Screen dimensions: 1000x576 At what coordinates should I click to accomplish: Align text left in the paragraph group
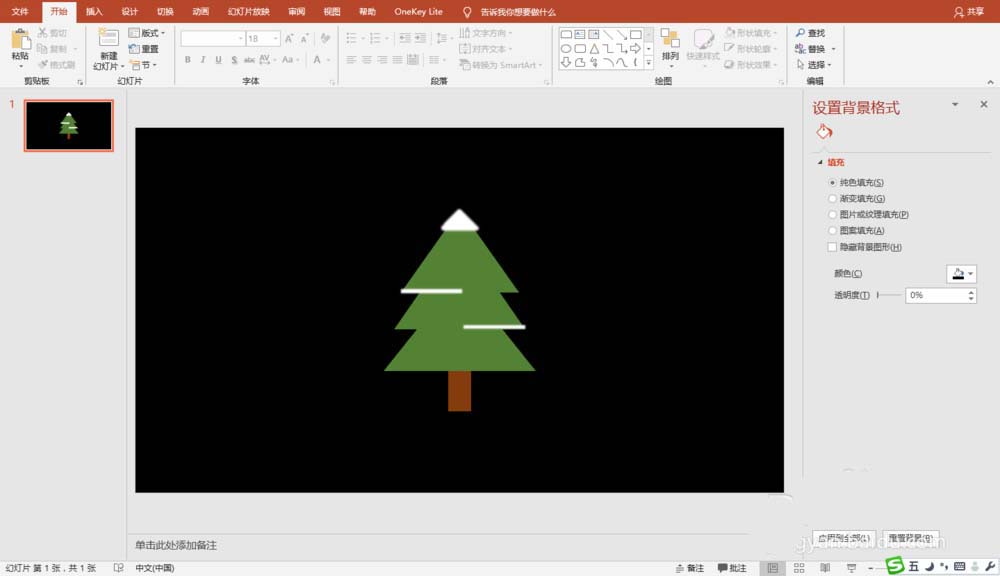(x=351, y=59)
